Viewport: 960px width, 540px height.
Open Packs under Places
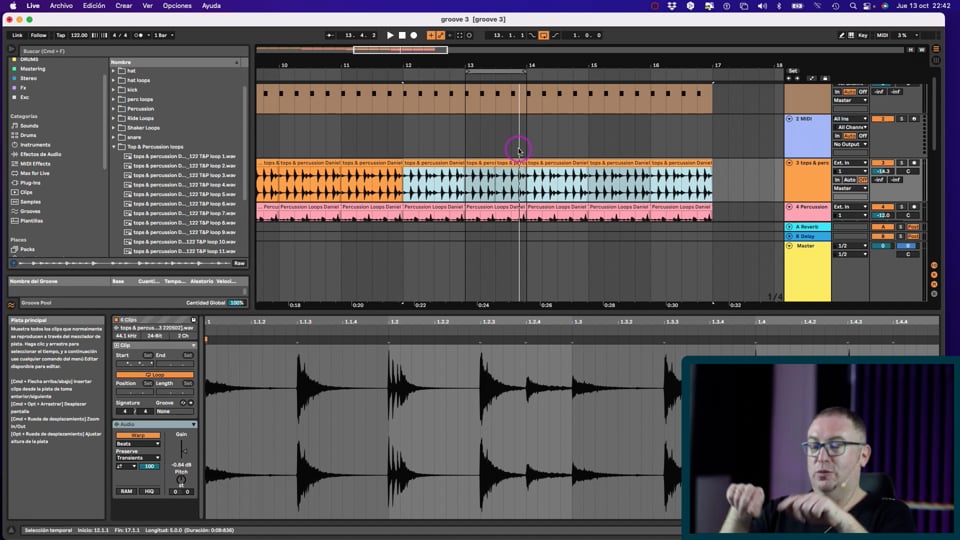coord(27,249)
